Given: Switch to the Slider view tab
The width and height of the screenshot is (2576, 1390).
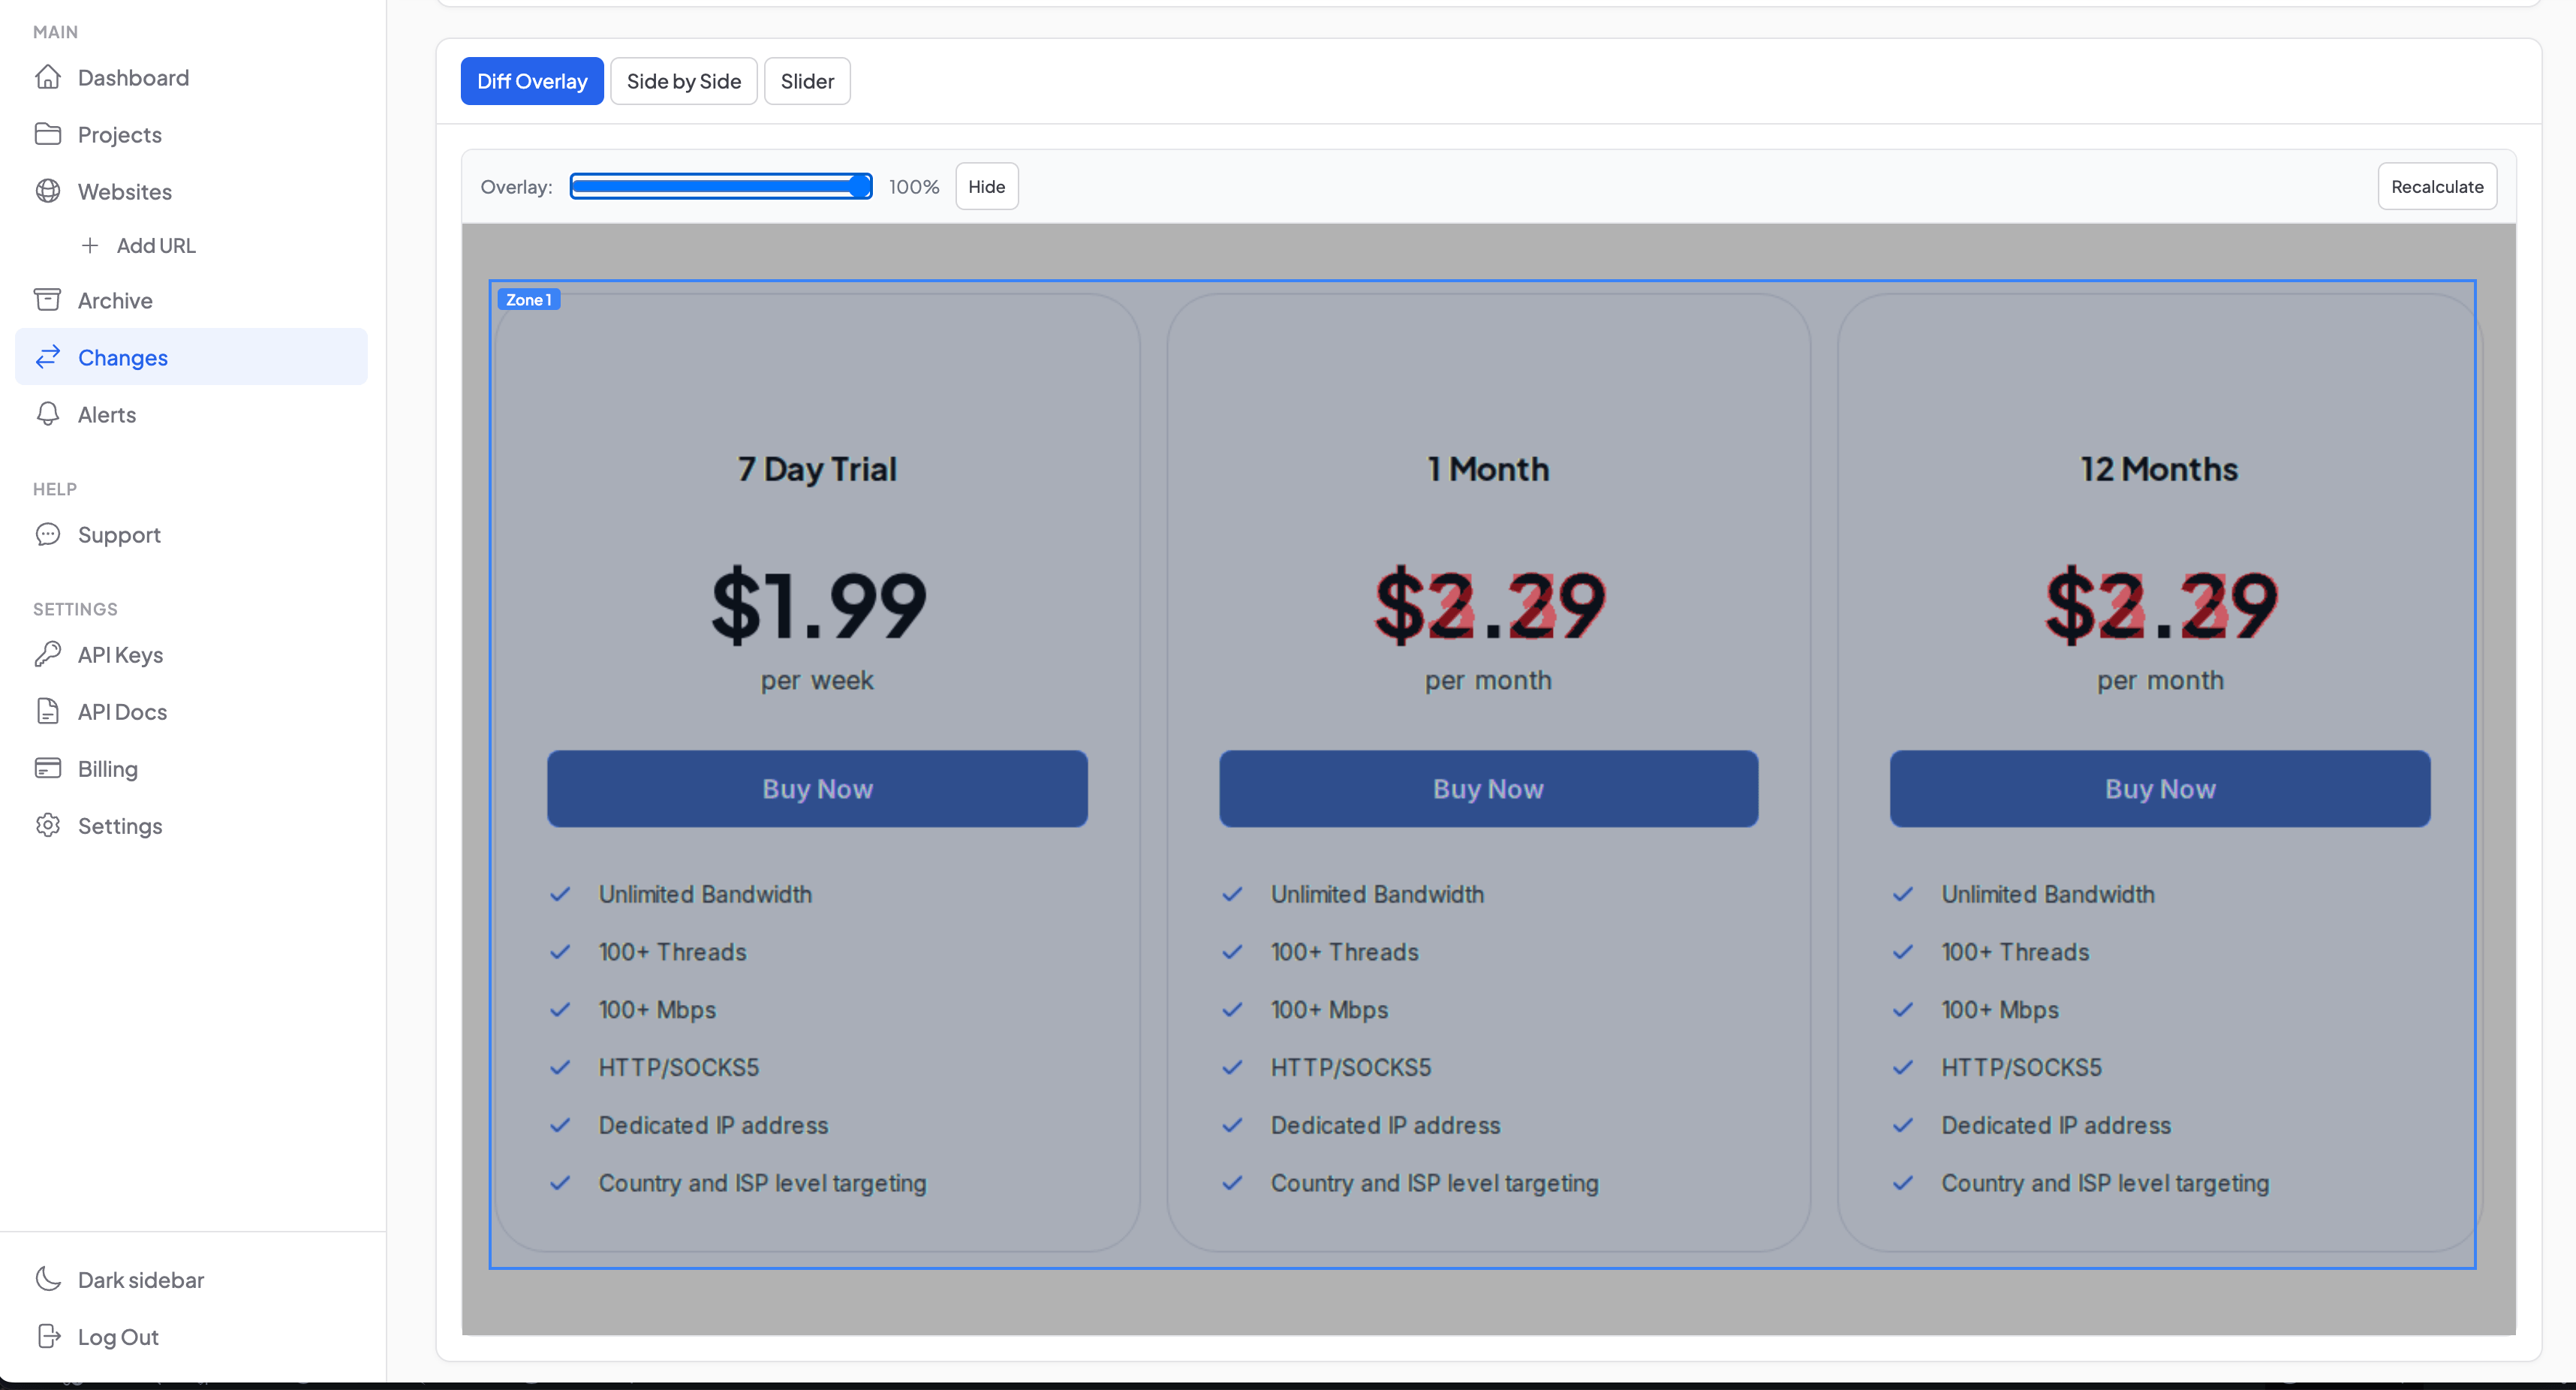Looking at the screenshot, I should pos(807,81).
